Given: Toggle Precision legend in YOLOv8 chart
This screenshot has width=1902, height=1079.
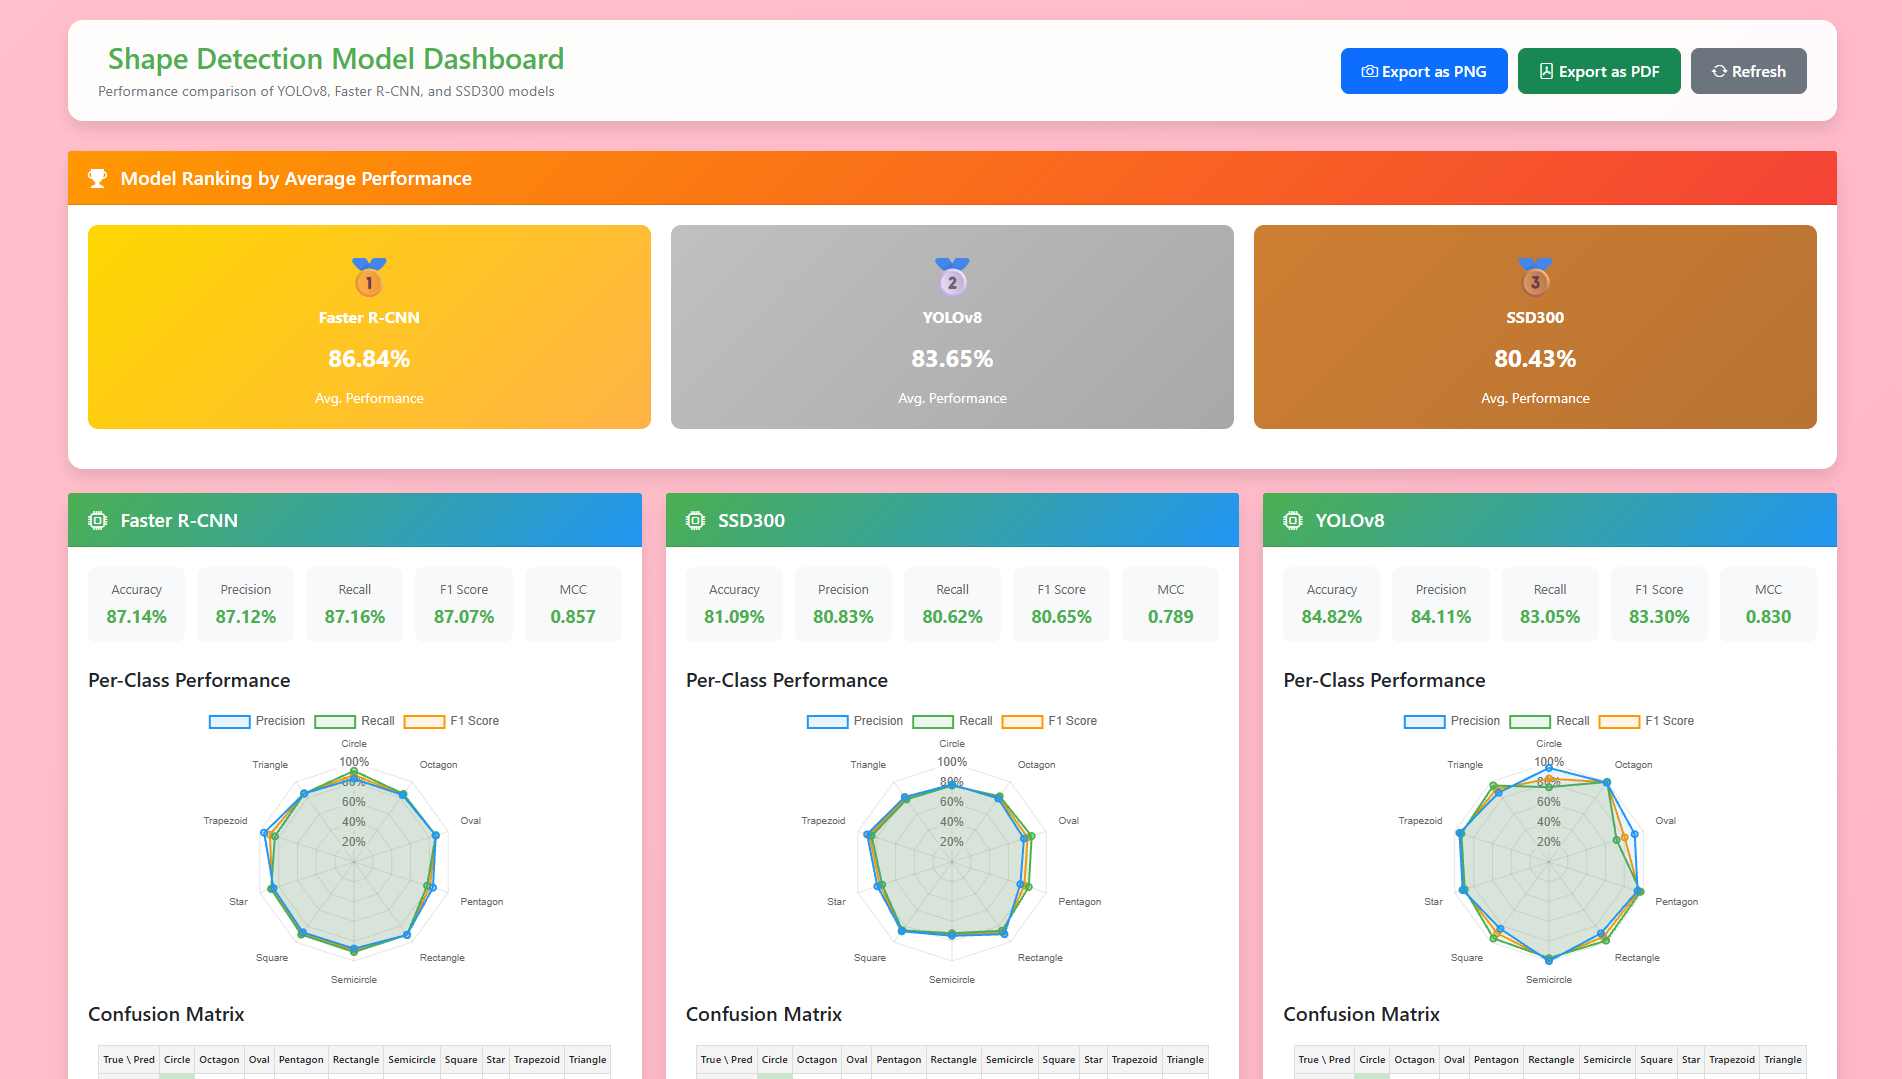Looking at the screenshot, I should click(x=1452, y=721).
